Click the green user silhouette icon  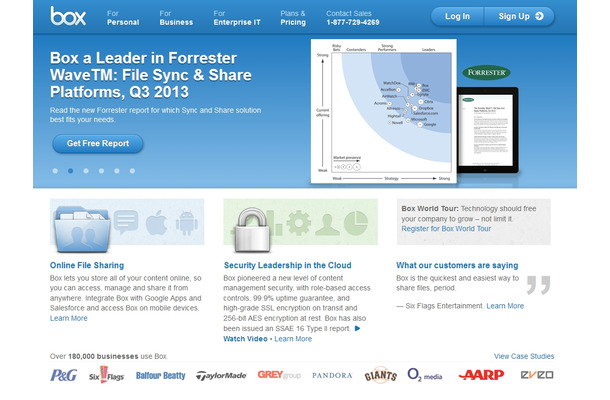point(328,224)
